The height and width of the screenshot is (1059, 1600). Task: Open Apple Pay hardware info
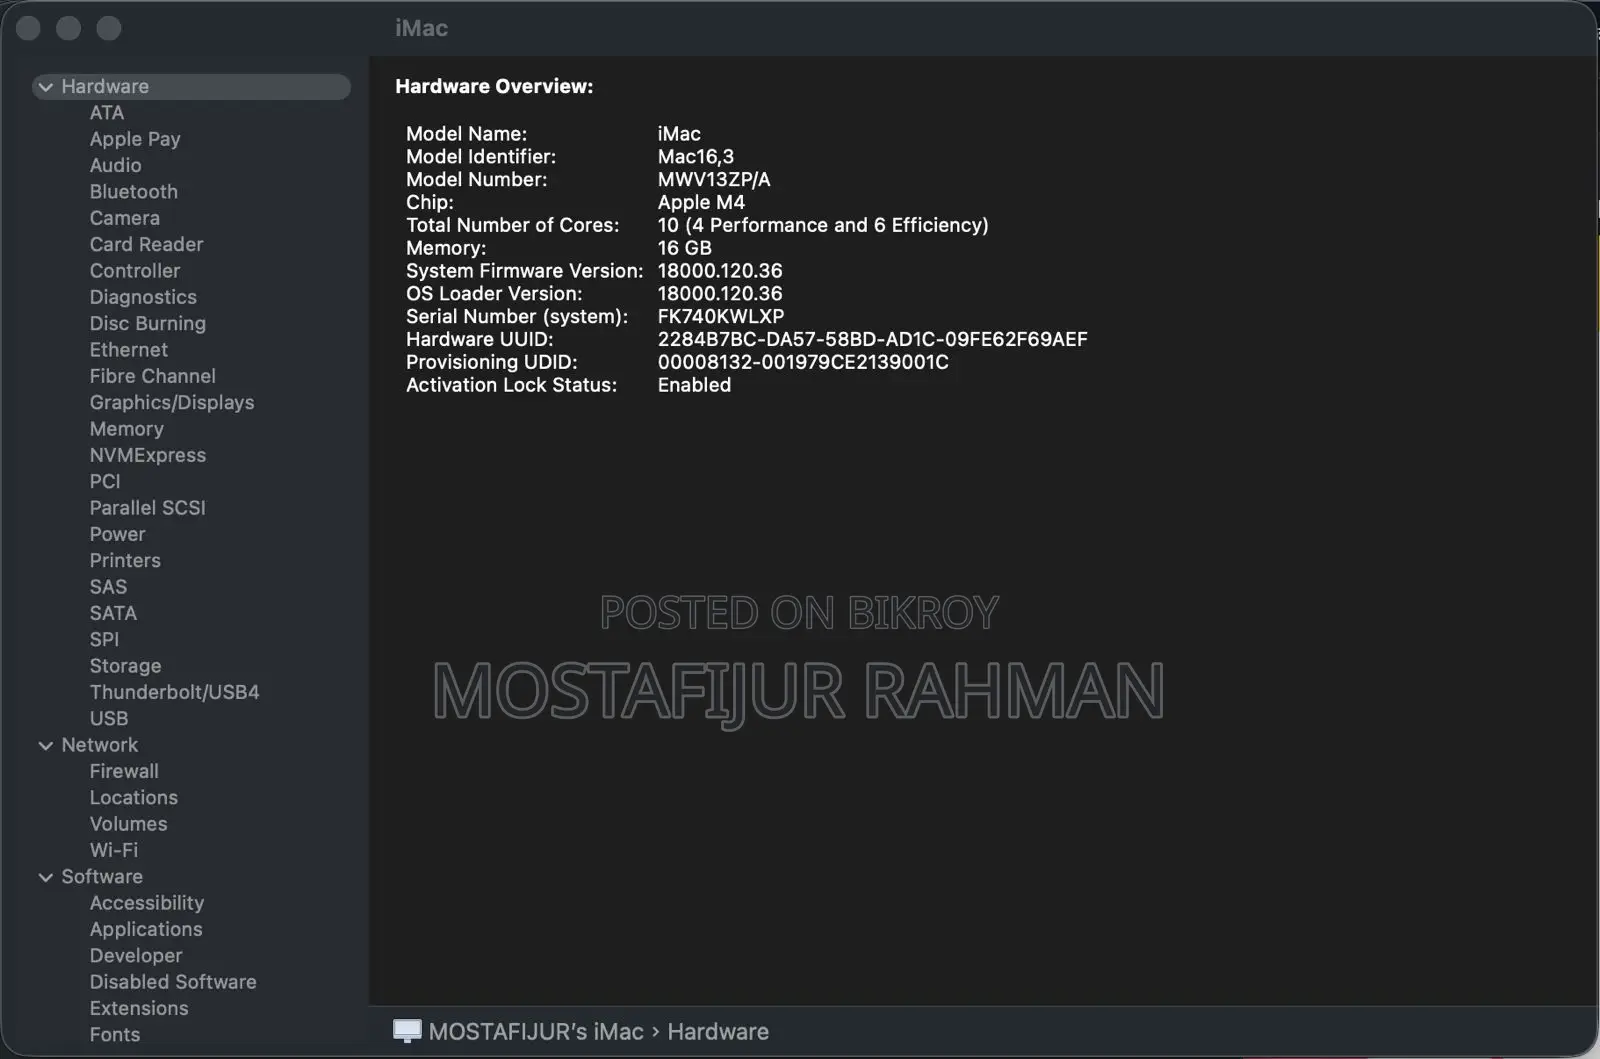[x=135, y=139]
